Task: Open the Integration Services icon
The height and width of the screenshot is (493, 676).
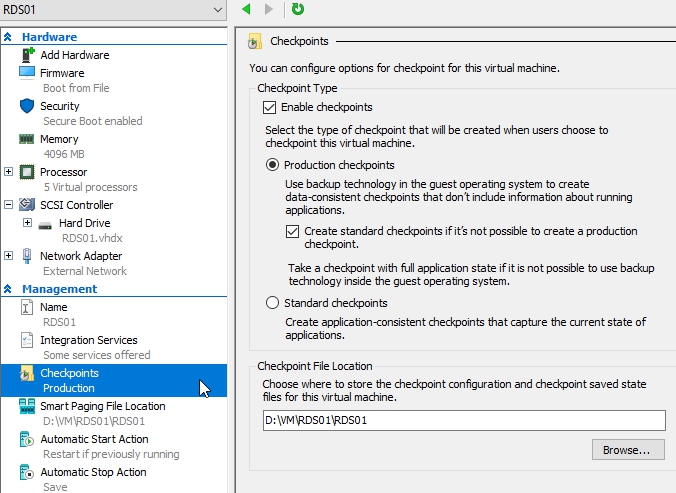Action: [x=27, y=340]
